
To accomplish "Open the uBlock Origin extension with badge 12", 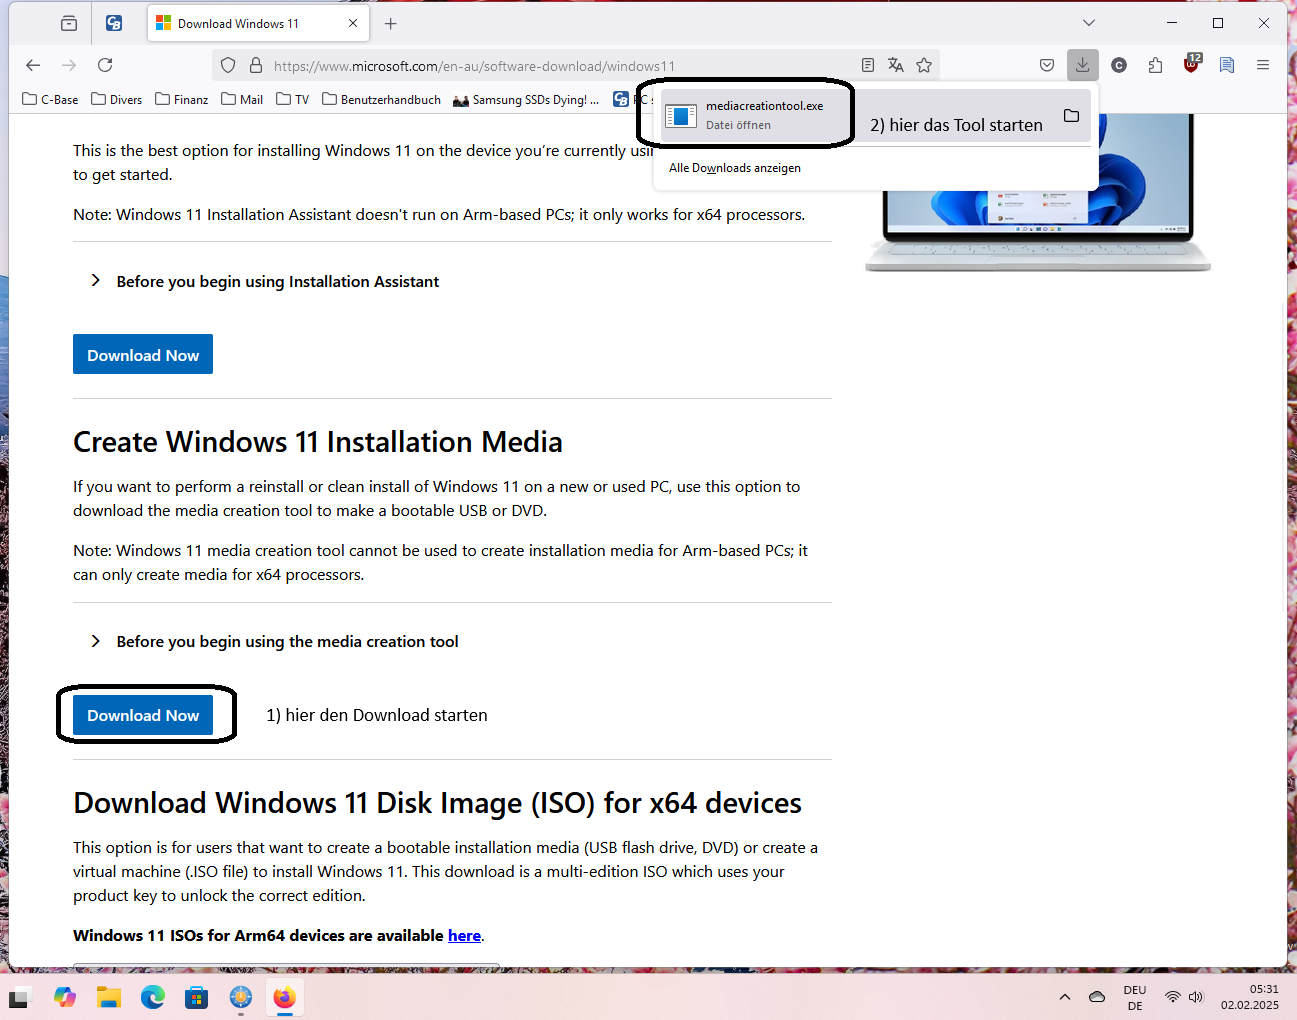I will (x=1191, y=65).
